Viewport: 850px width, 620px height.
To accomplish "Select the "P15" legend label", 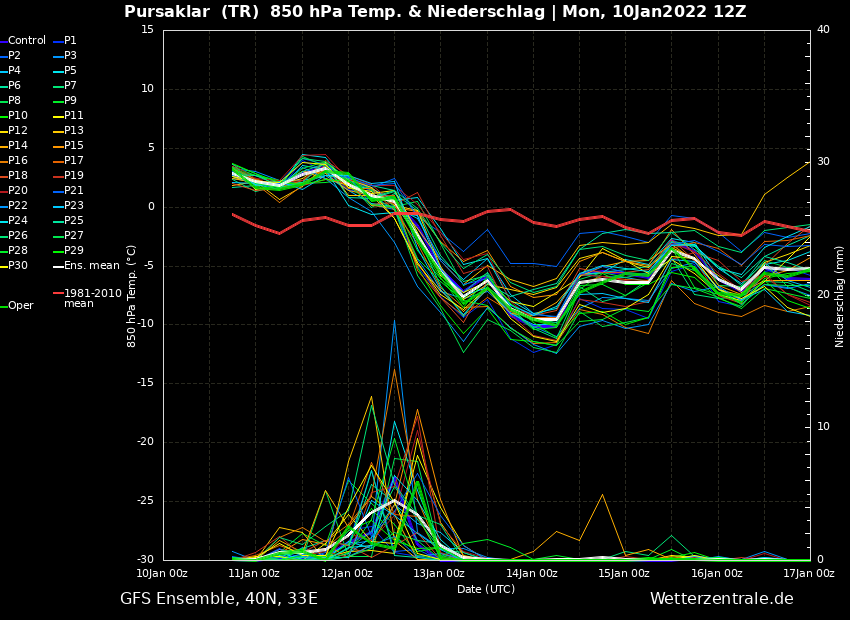I will 74,146.
